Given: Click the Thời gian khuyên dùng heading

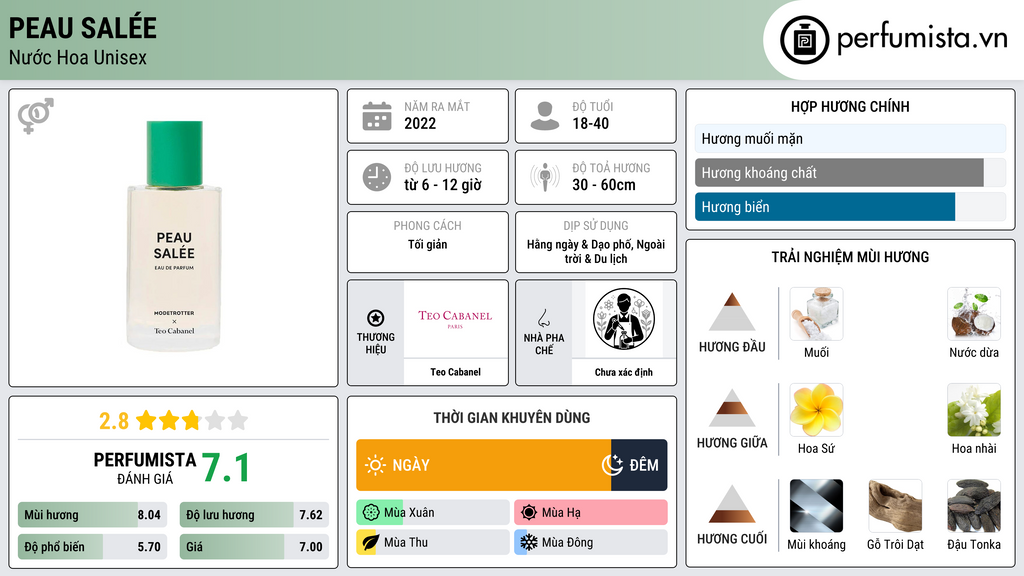Looking at the screenshot, I should [511, 418].
